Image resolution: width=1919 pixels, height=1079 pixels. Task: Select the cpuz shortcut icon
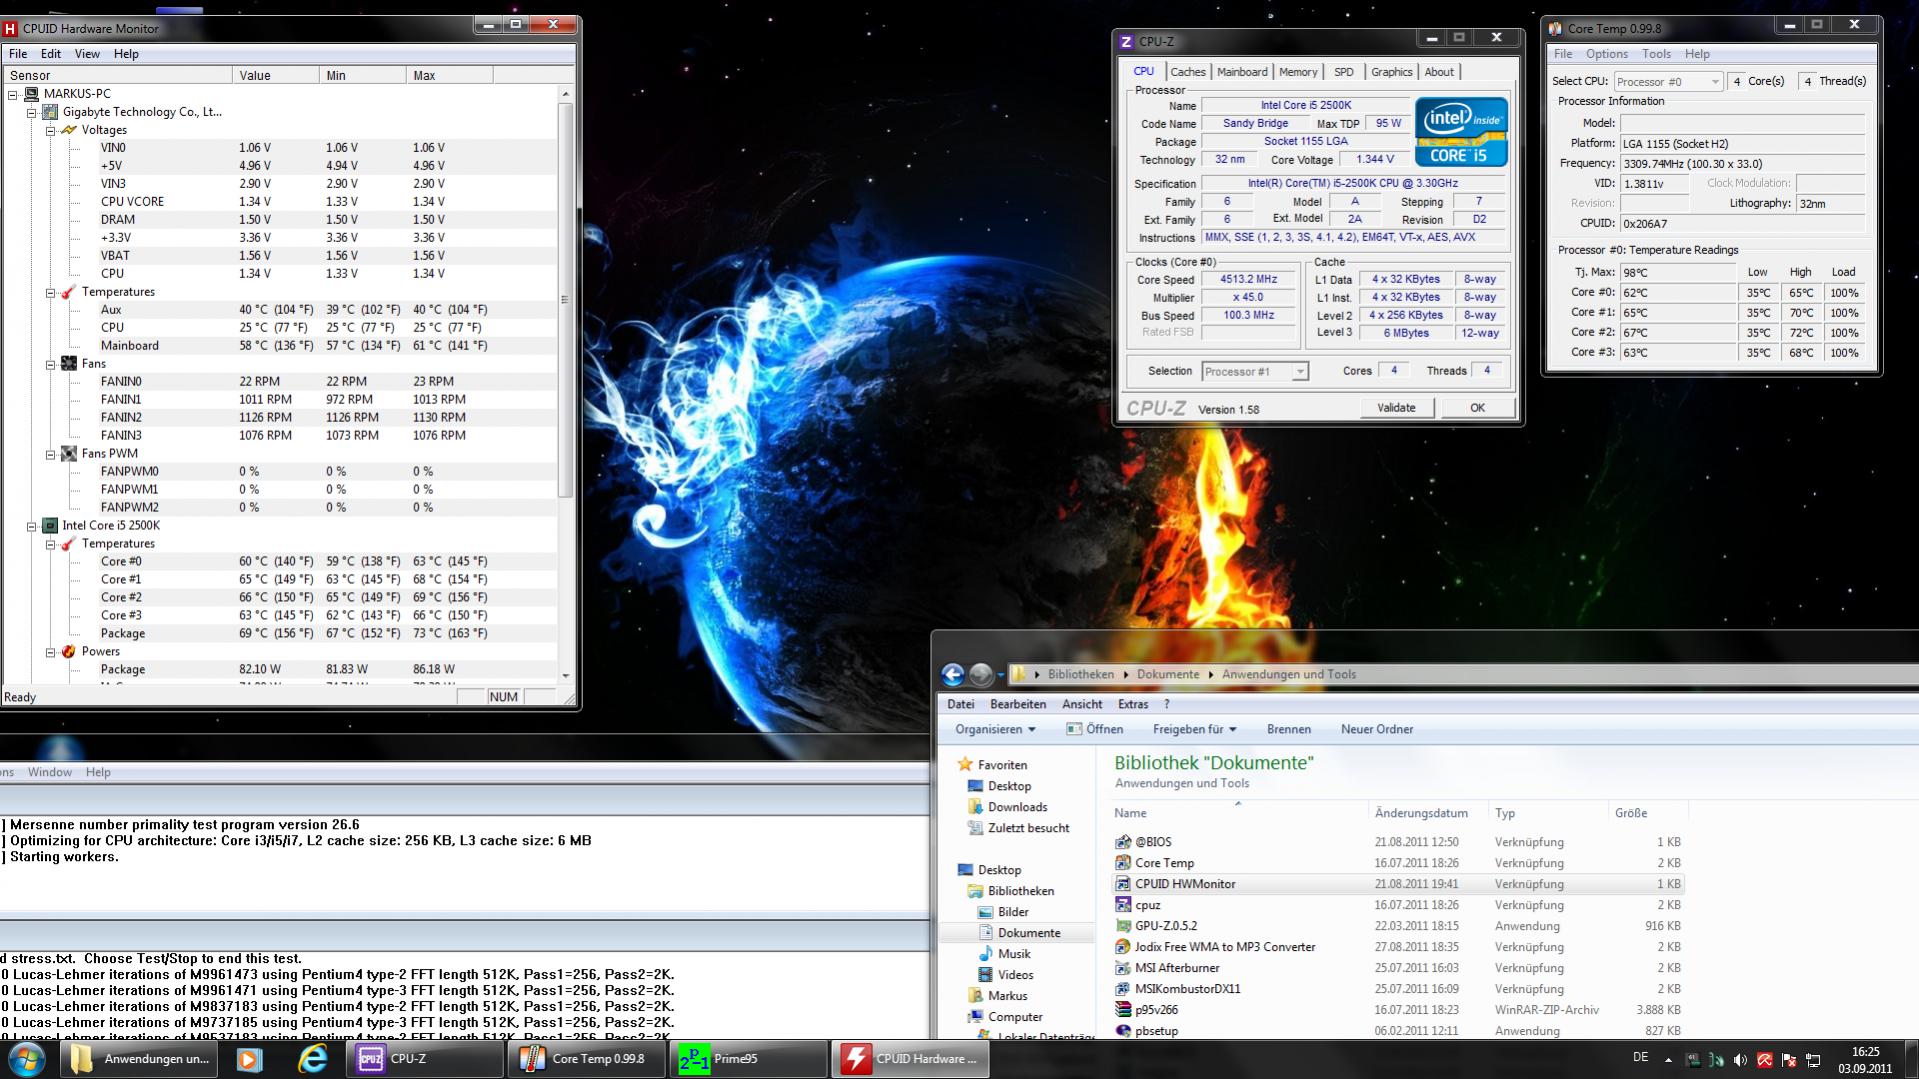pyautogui.click(x=1123, y=905)
